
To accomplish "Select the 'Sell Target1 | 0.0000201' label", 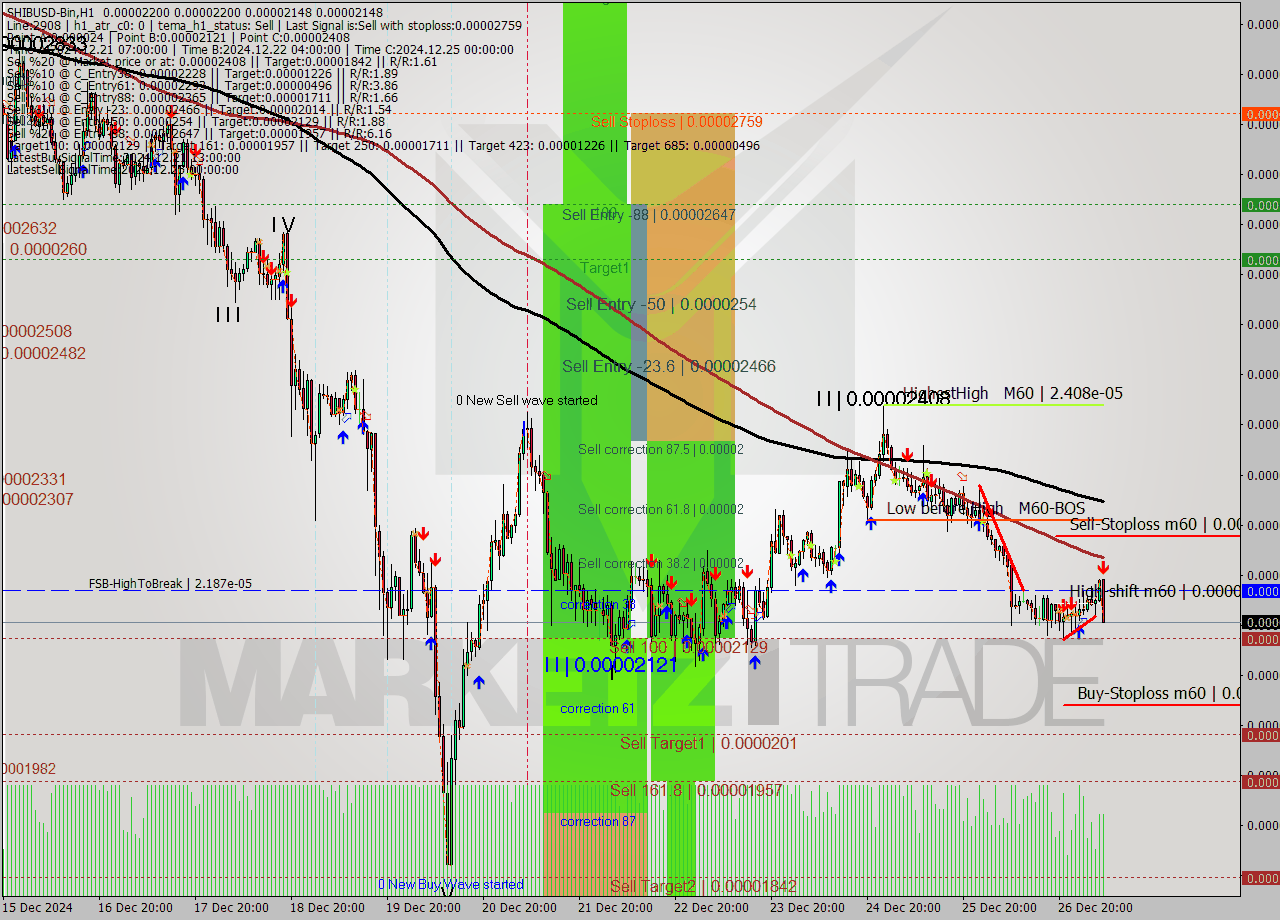I will point(708,743).
